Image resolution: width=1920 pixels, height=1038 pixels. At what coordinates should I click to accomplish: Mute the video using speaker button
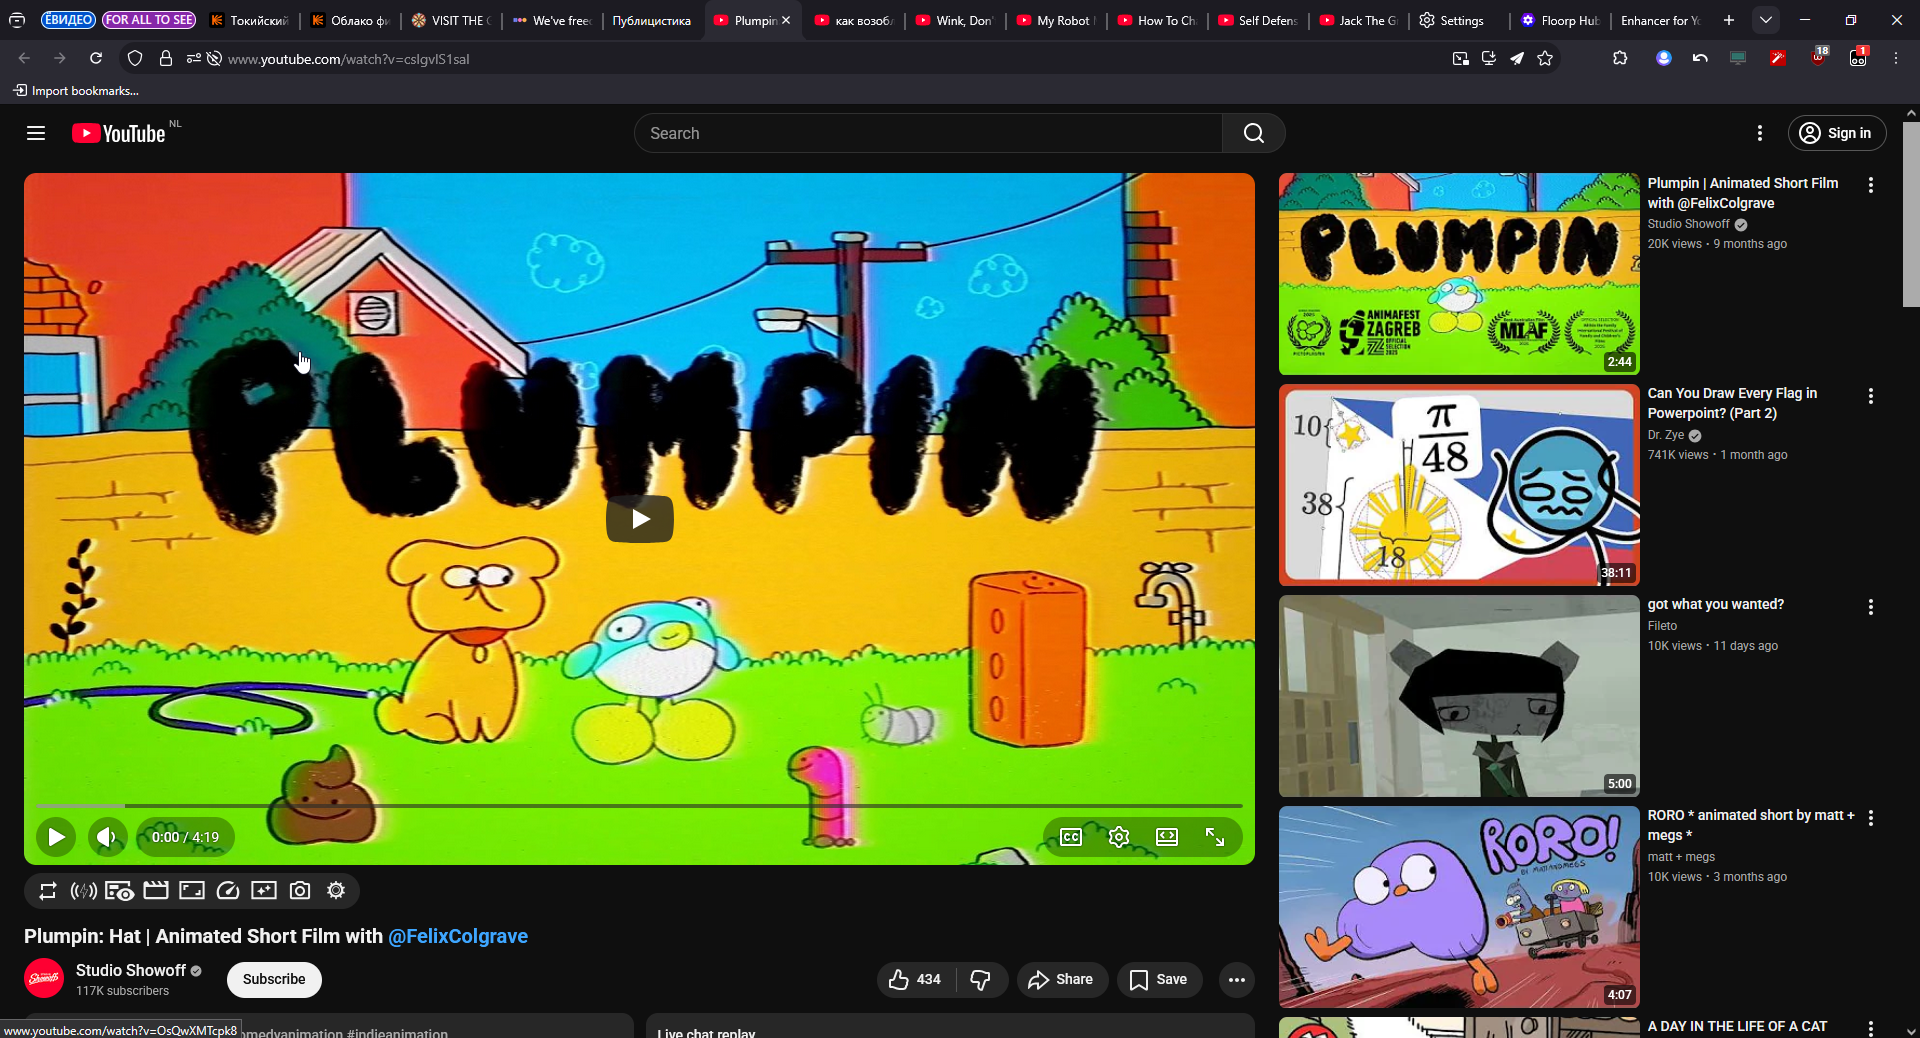[107, 837]
